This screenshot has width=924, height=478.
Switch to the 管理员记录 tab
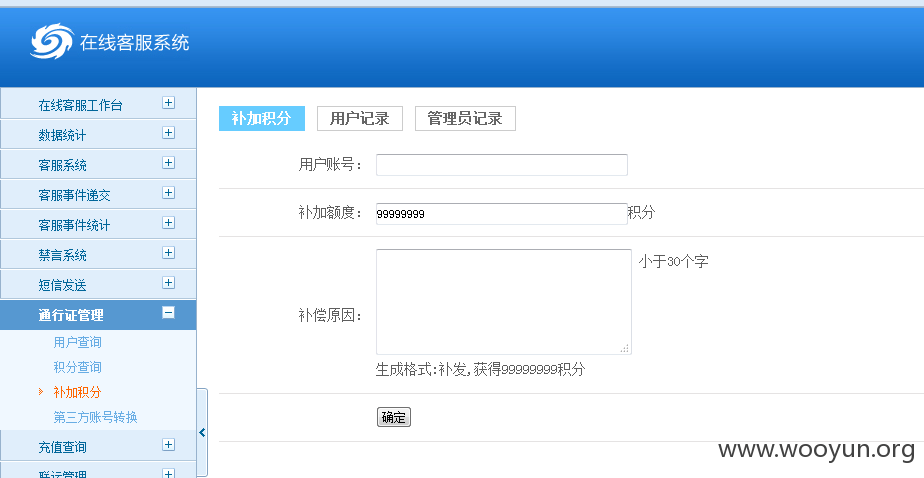(x=465, y=118)
